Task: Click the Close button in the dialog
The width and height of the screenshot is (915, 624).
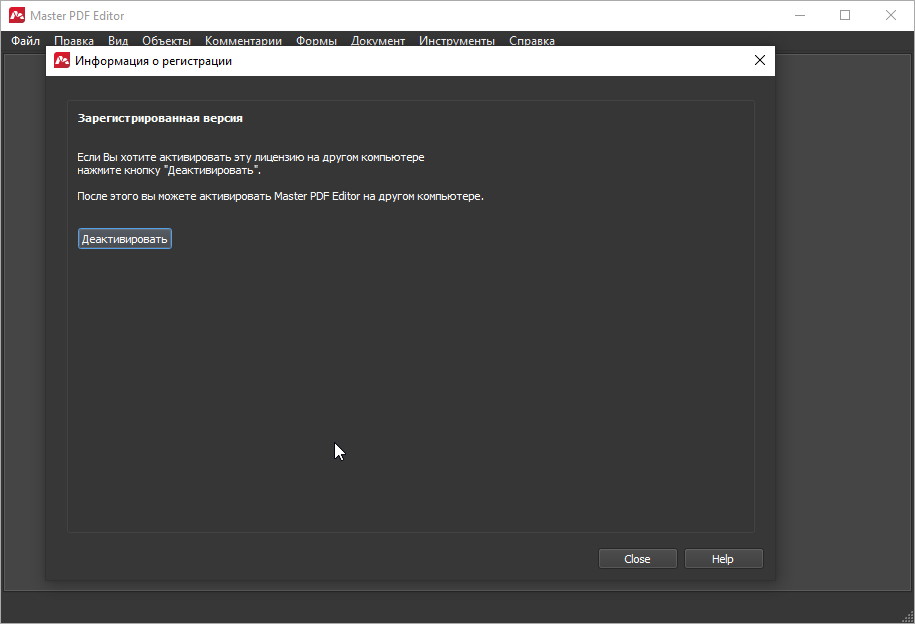Action: point(637,559)
